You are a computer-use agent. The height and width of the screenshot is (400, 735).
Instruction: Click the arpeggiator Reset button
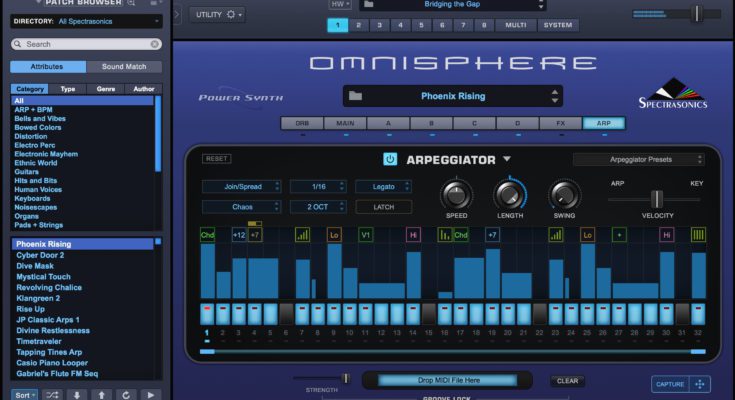[x=216, y=159]
